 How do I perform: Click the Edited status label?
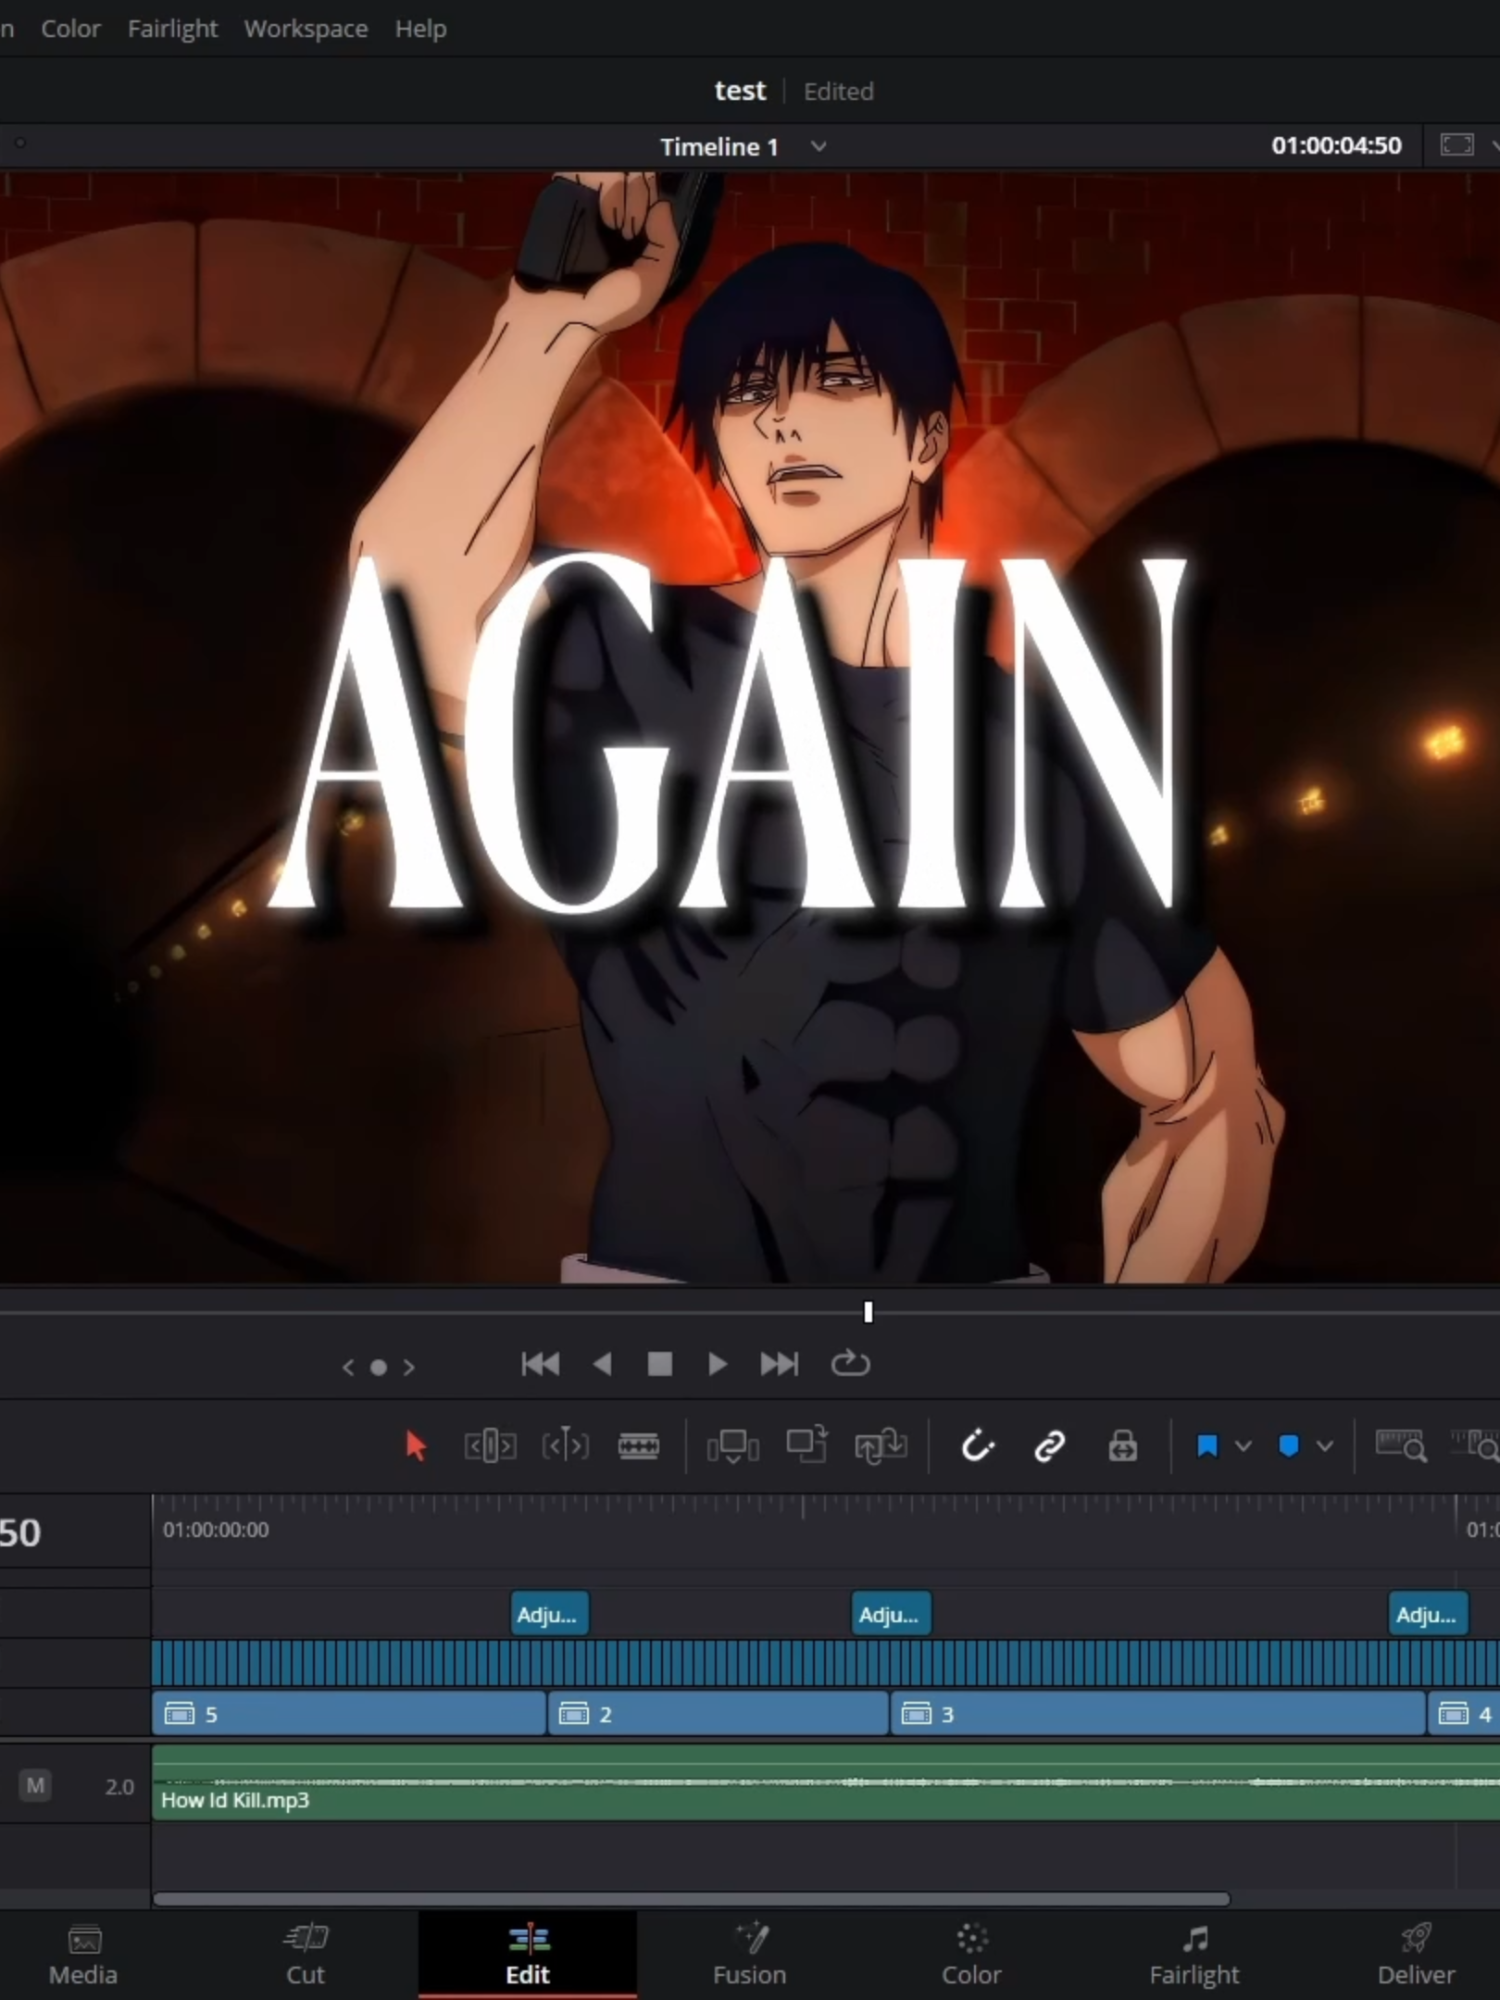tap(838, 92)
